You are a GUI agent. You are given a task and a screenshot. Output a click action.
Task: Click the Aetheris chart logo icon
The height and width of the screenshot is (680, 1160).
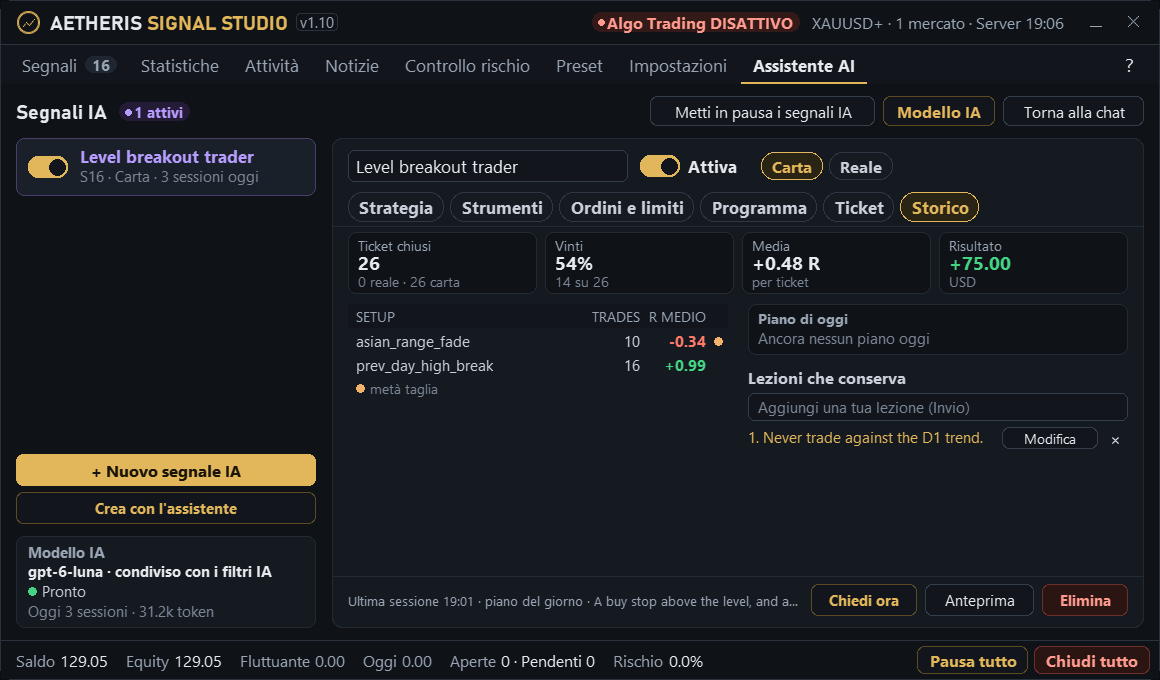(28, 23)
